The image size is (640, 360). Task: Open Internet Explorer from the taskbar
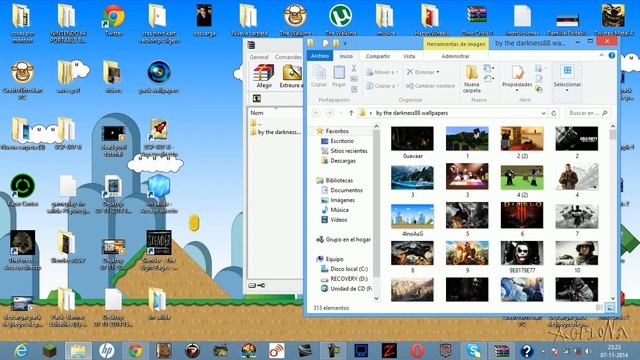point(20,351)
